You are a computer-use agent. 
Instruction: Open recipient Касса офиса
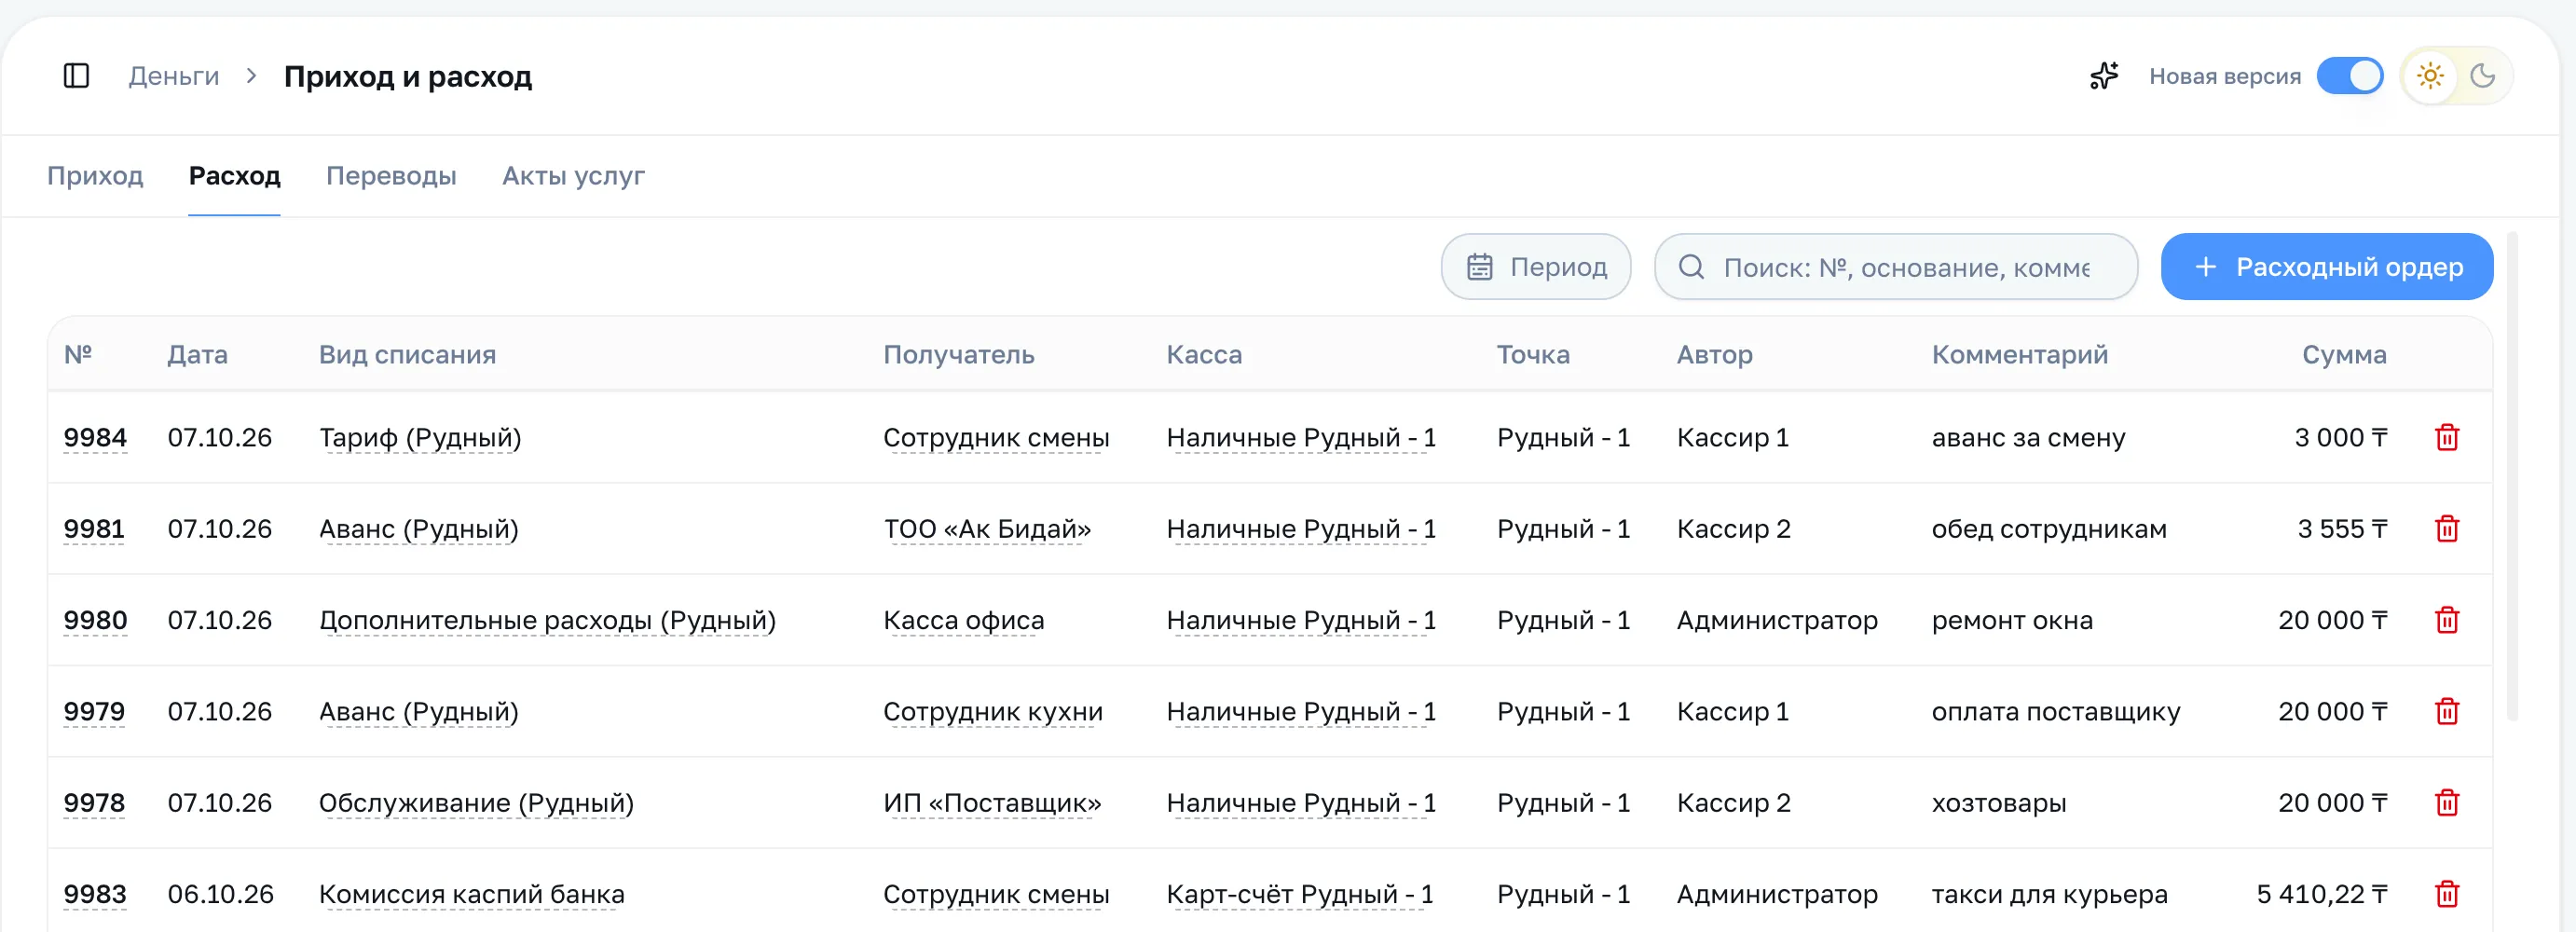click(x=963, y=621)
